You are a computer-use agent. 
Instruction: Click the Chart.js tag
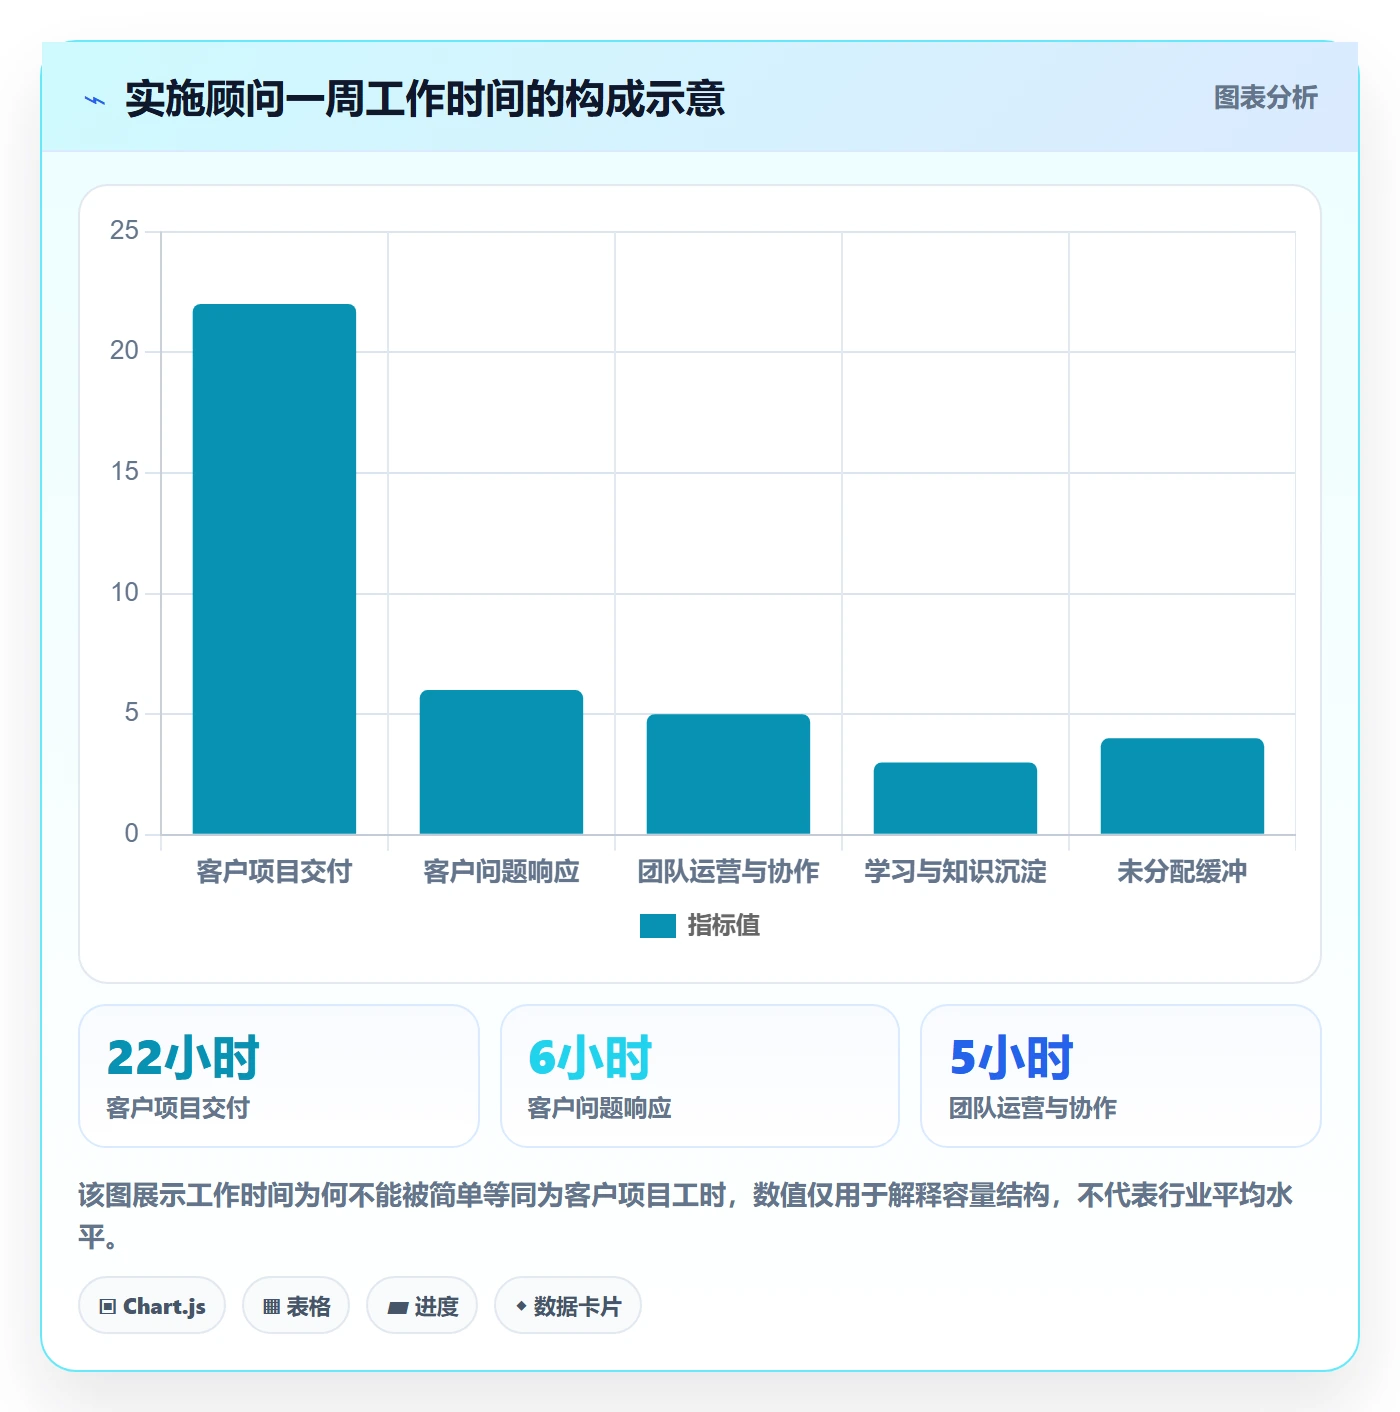tap(152, 1306)
